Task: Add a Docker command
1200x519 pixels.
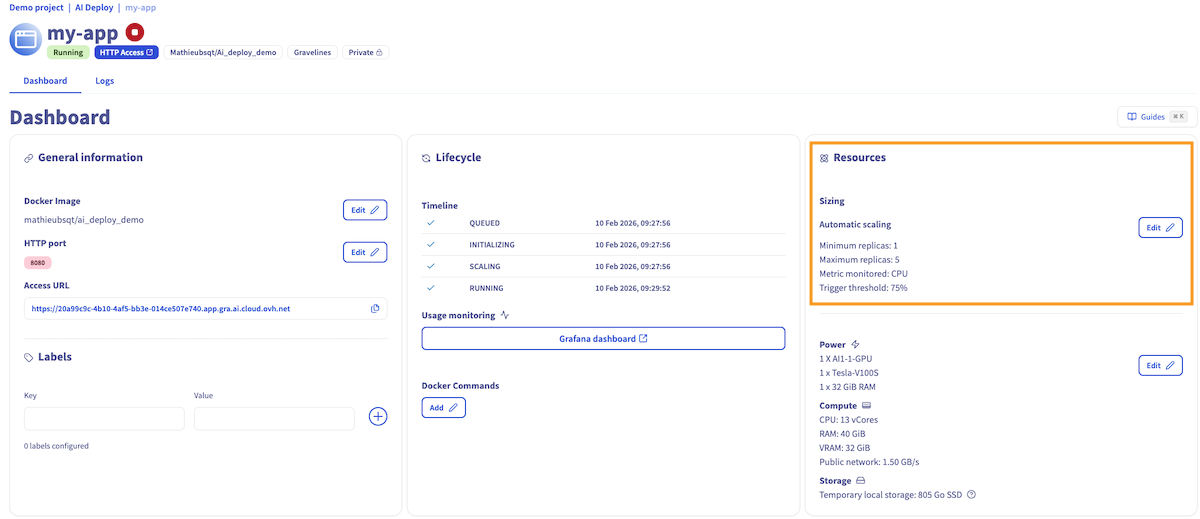Action: [443, 408]
